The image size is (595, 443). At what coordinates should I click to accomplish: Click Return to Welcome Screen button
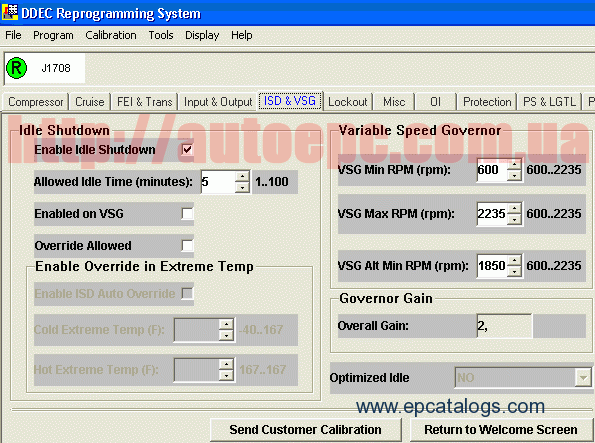tap(501, 430)
